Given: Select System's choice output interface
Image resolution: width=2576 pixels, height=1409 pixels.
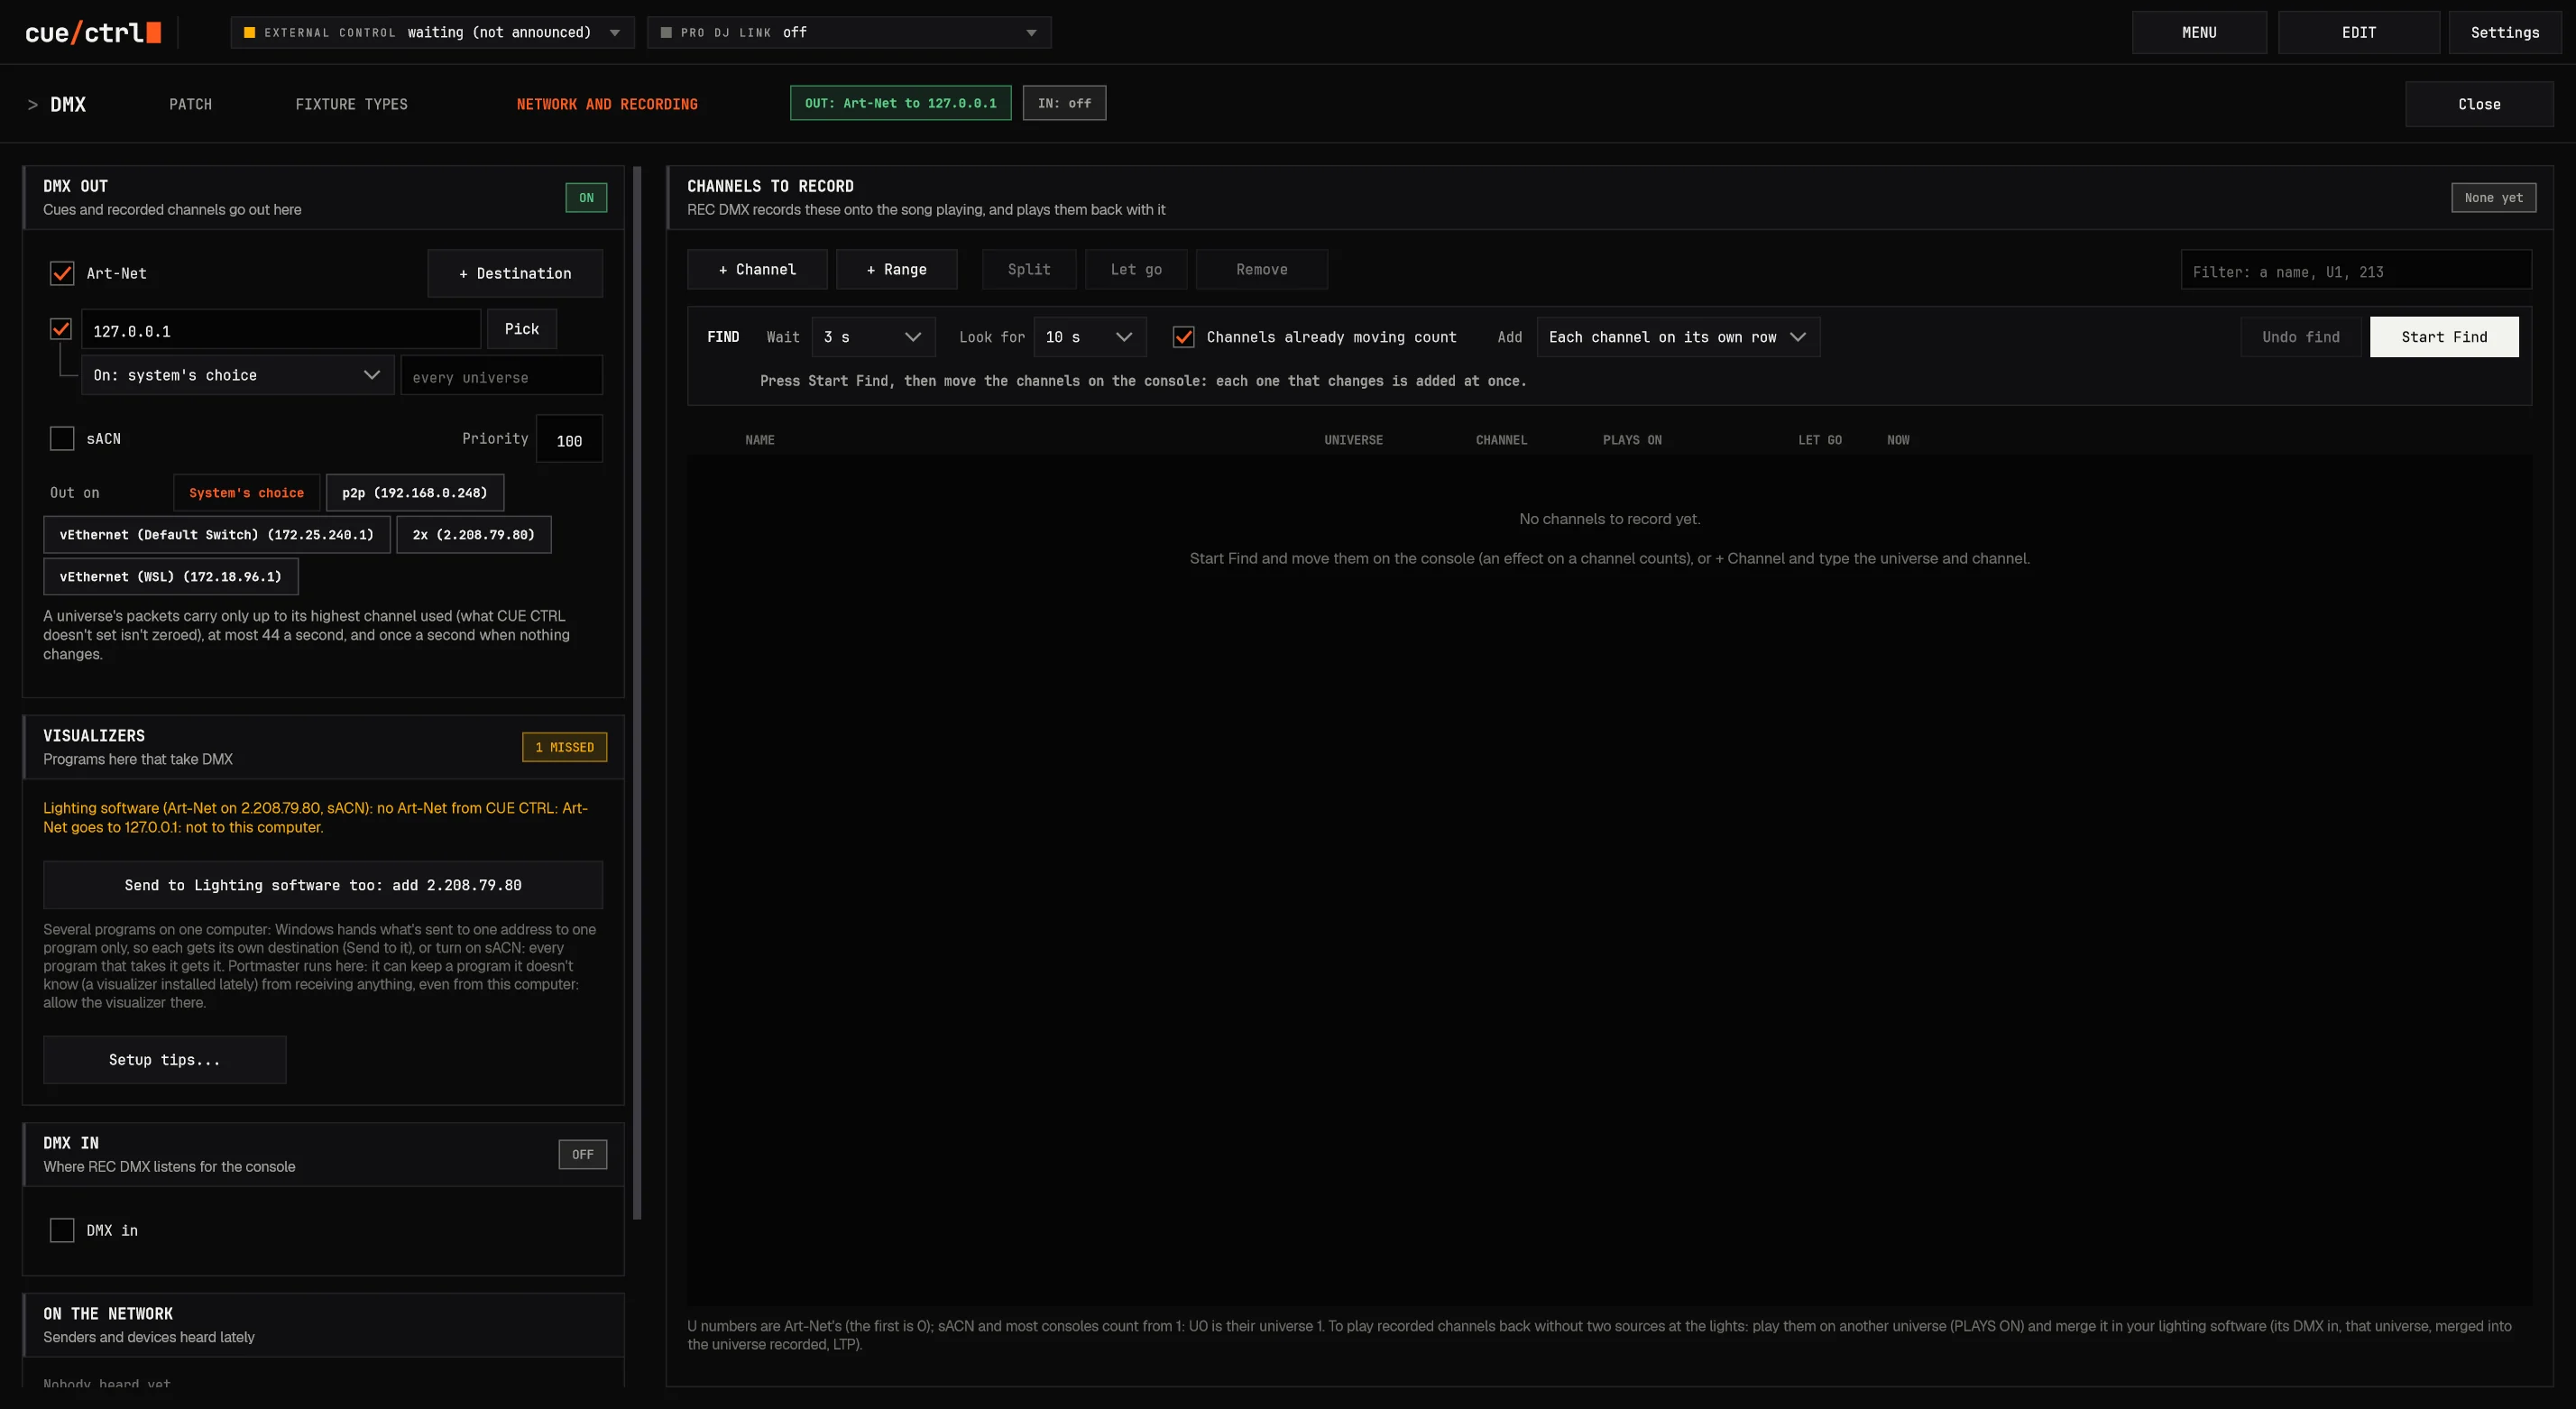Looking at the screenshot, I should point(246,492).
